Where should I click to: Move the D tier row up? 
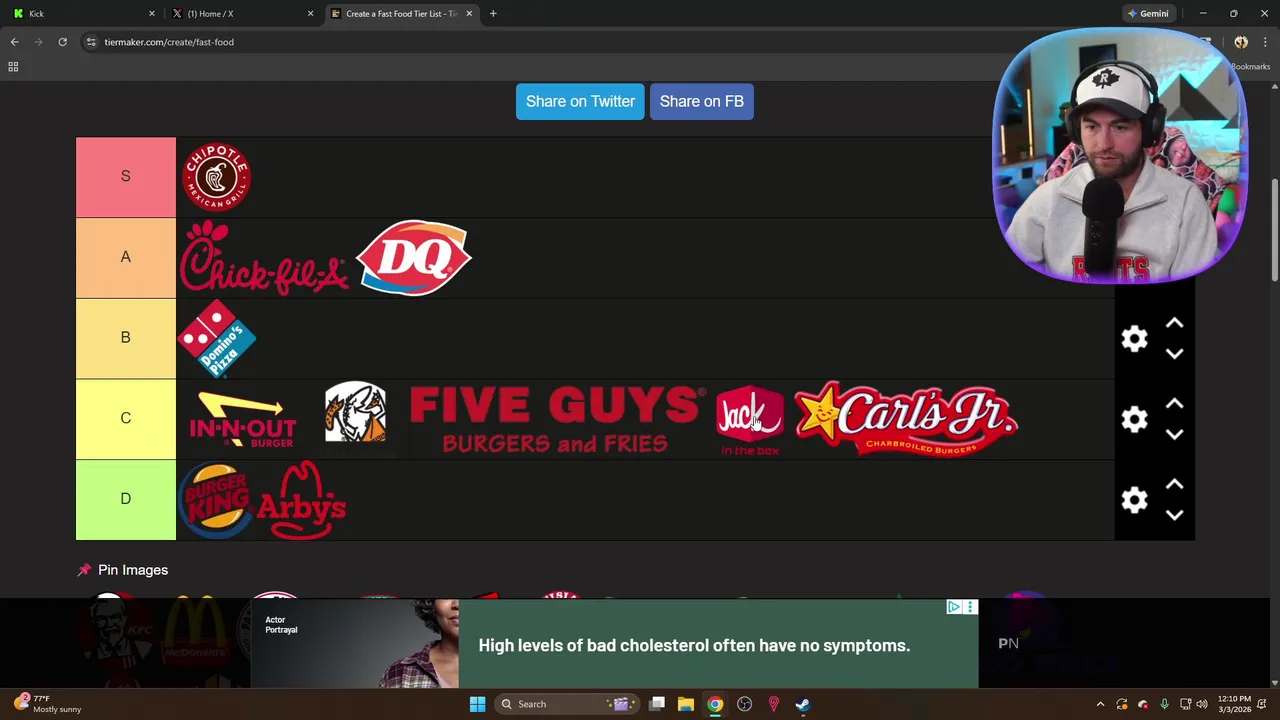pyautogui.click(x=1174, y=484)
